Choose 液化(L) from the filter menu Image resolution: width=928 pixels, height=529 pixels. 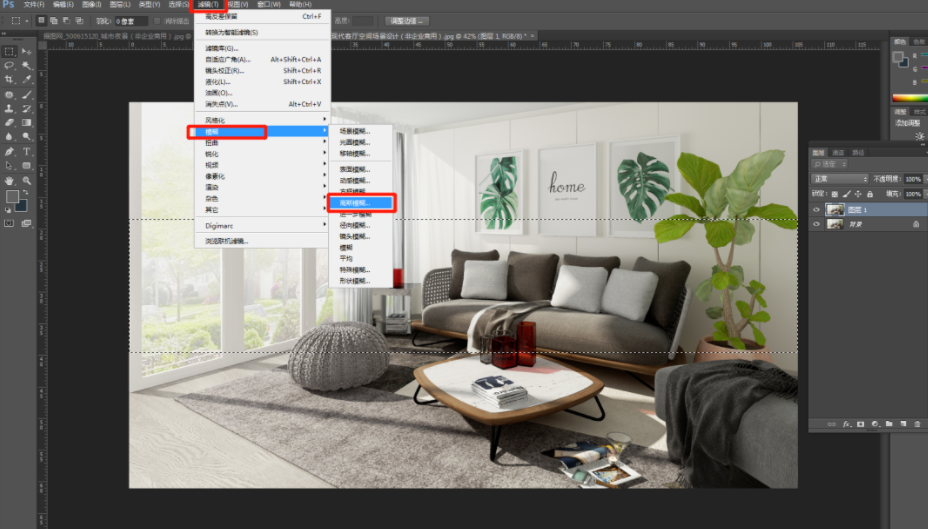(262, 82)
